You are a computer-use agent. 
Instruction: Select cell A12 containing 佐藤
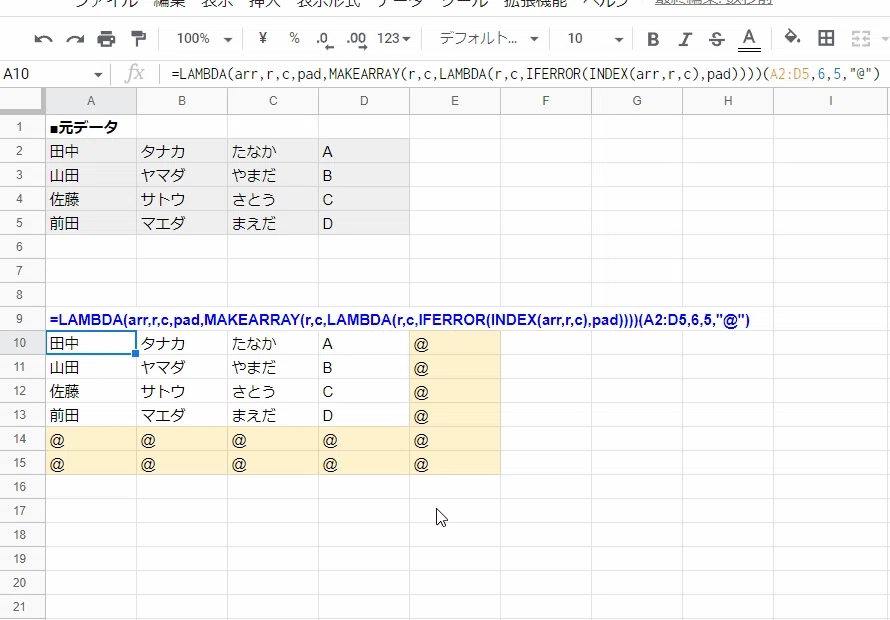click(91, 391)
